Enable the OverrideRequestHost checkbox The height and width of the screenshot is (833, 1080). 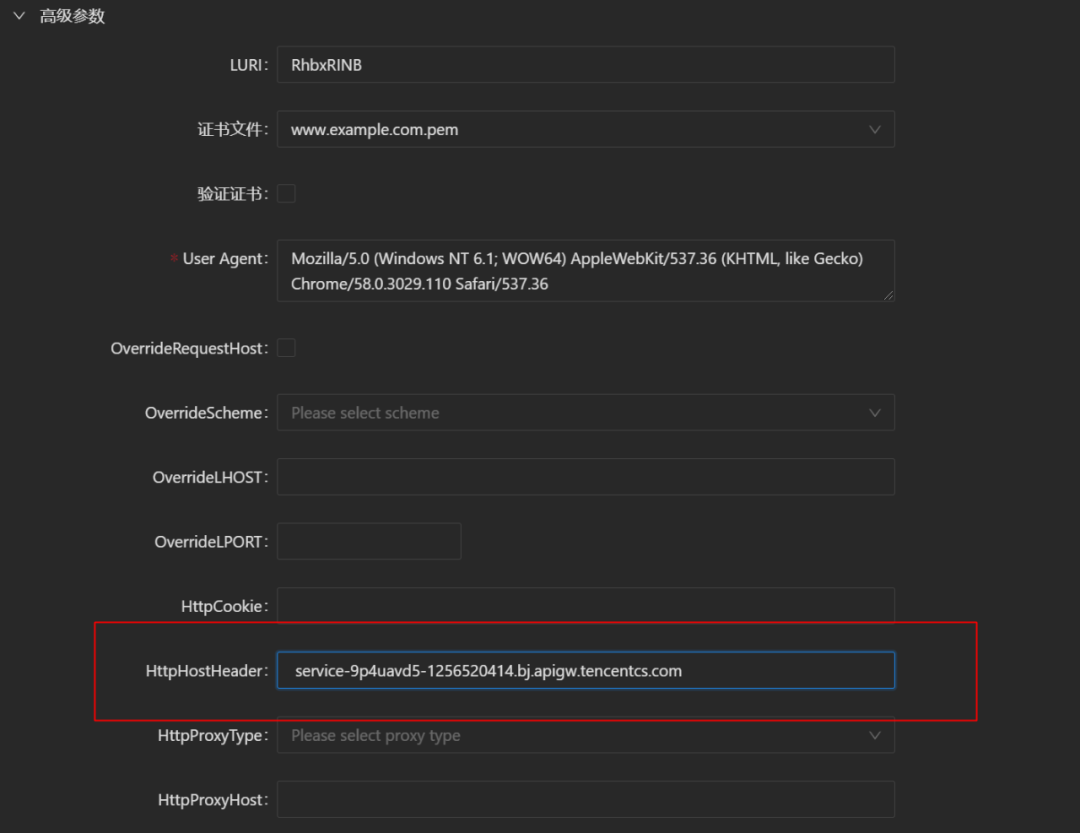(x=287, y=348)
